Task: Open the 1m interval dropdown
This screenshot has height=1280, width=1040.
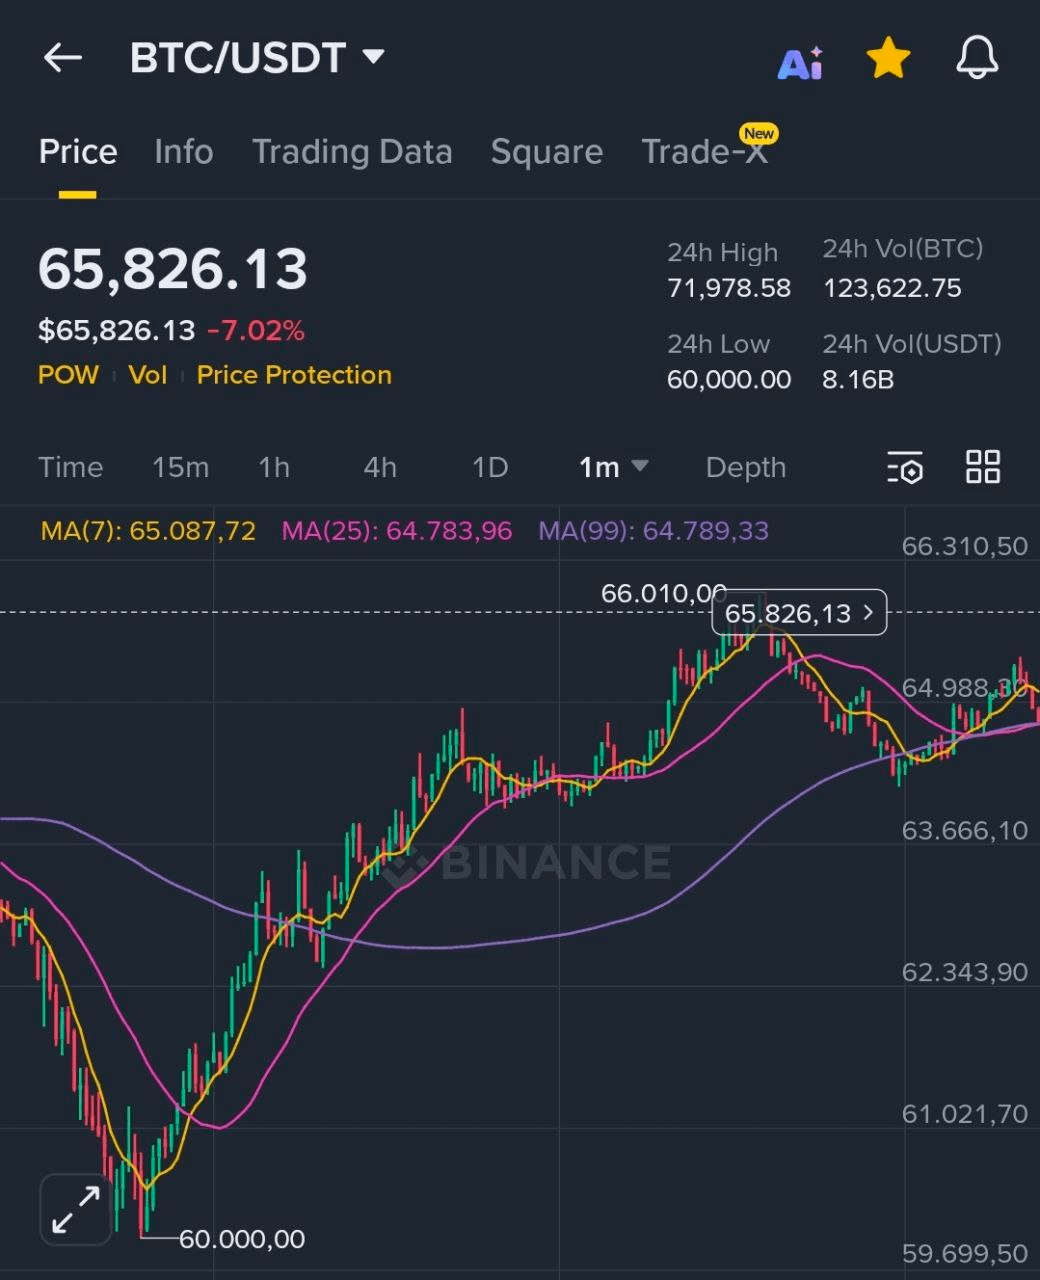Action: pyautogui.click(x=613, y=467)
